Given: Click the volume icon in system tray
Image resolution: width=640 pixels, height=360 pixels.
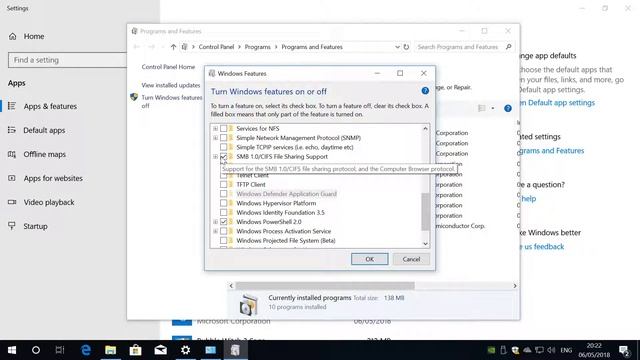Looking at the screenshot, I should click(x=551, y=350).
